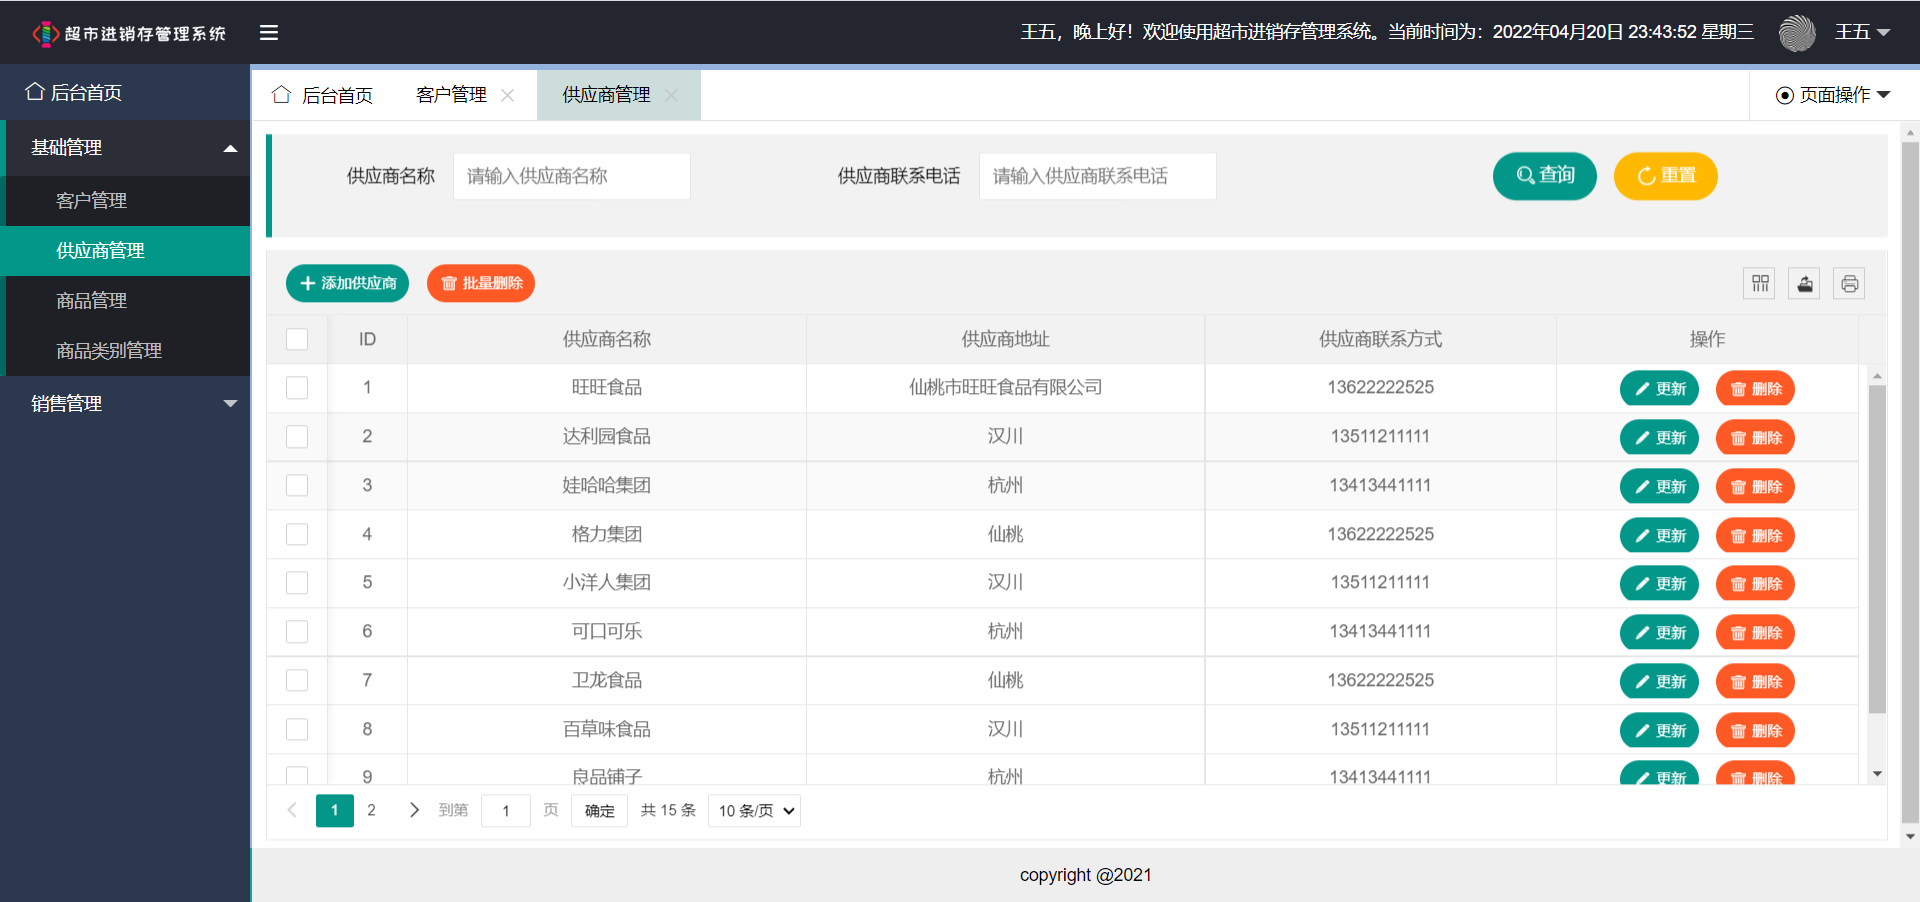Check the checkbox for row ID 2
1920x902 pixels.
click(297, 437)
